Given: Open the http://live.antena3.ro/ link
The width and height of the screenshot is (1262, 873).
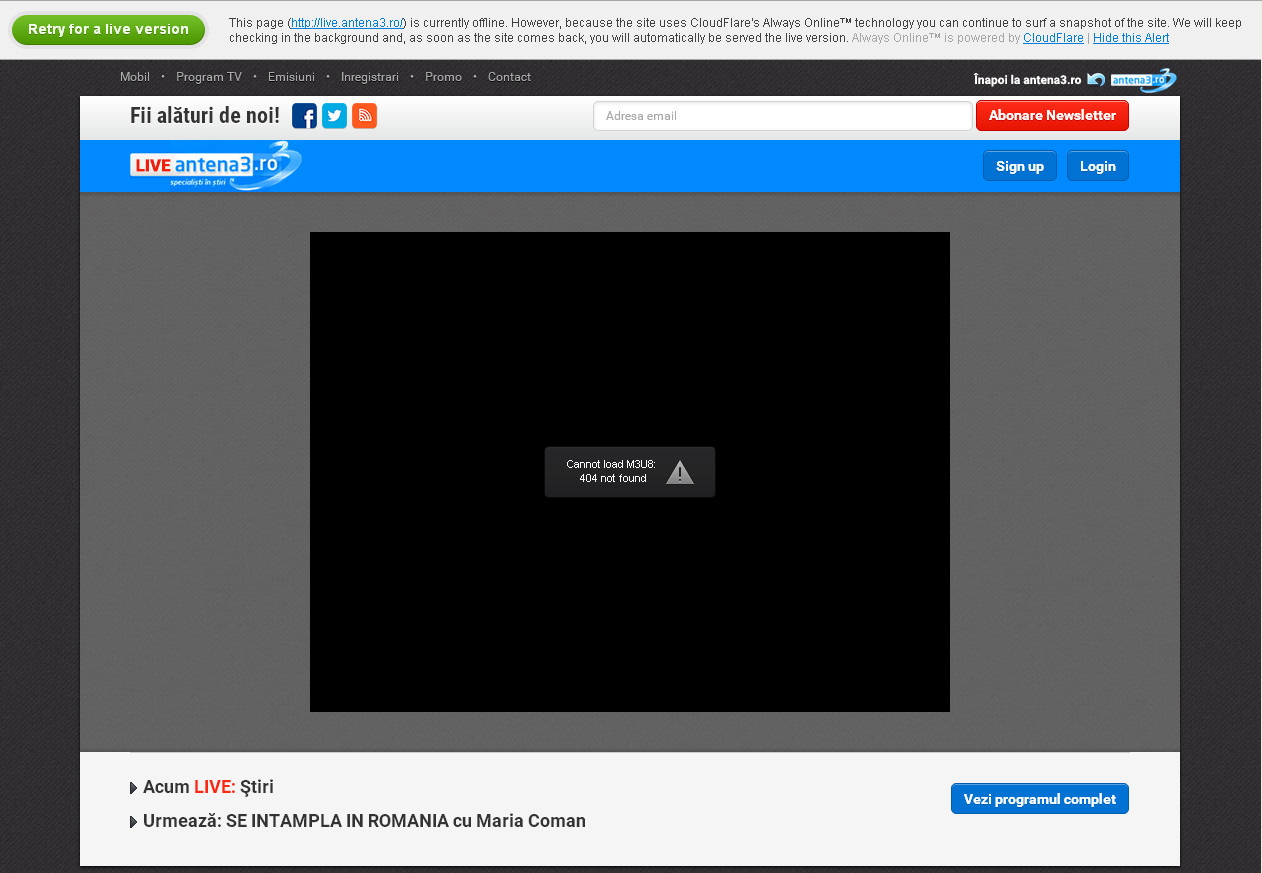Looking at the screenshot, I should tap(347, 23).
